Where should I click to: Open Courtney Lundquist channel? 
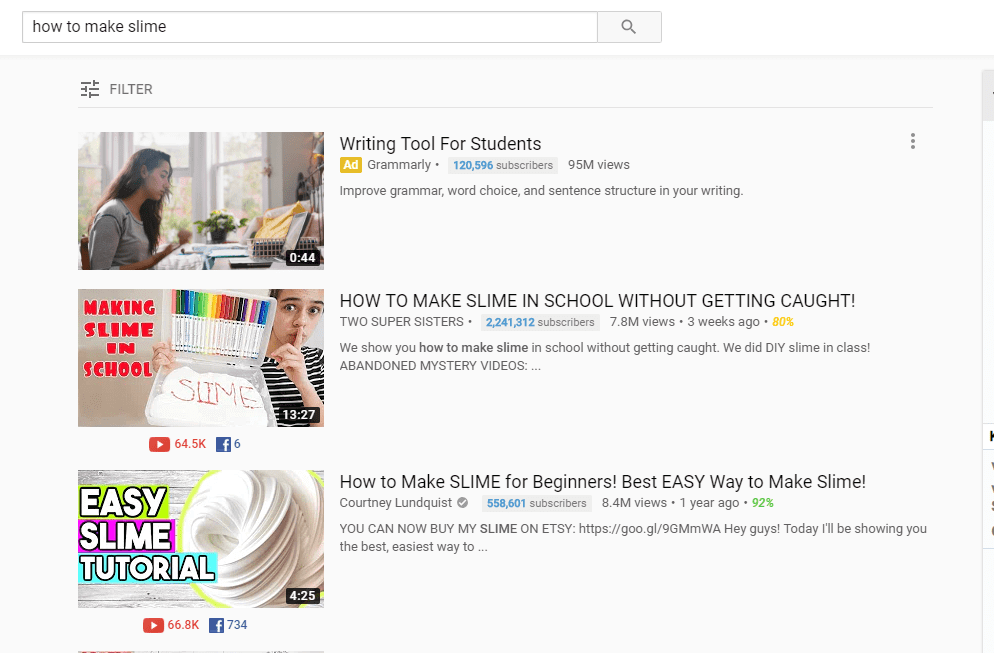[396, 503]
